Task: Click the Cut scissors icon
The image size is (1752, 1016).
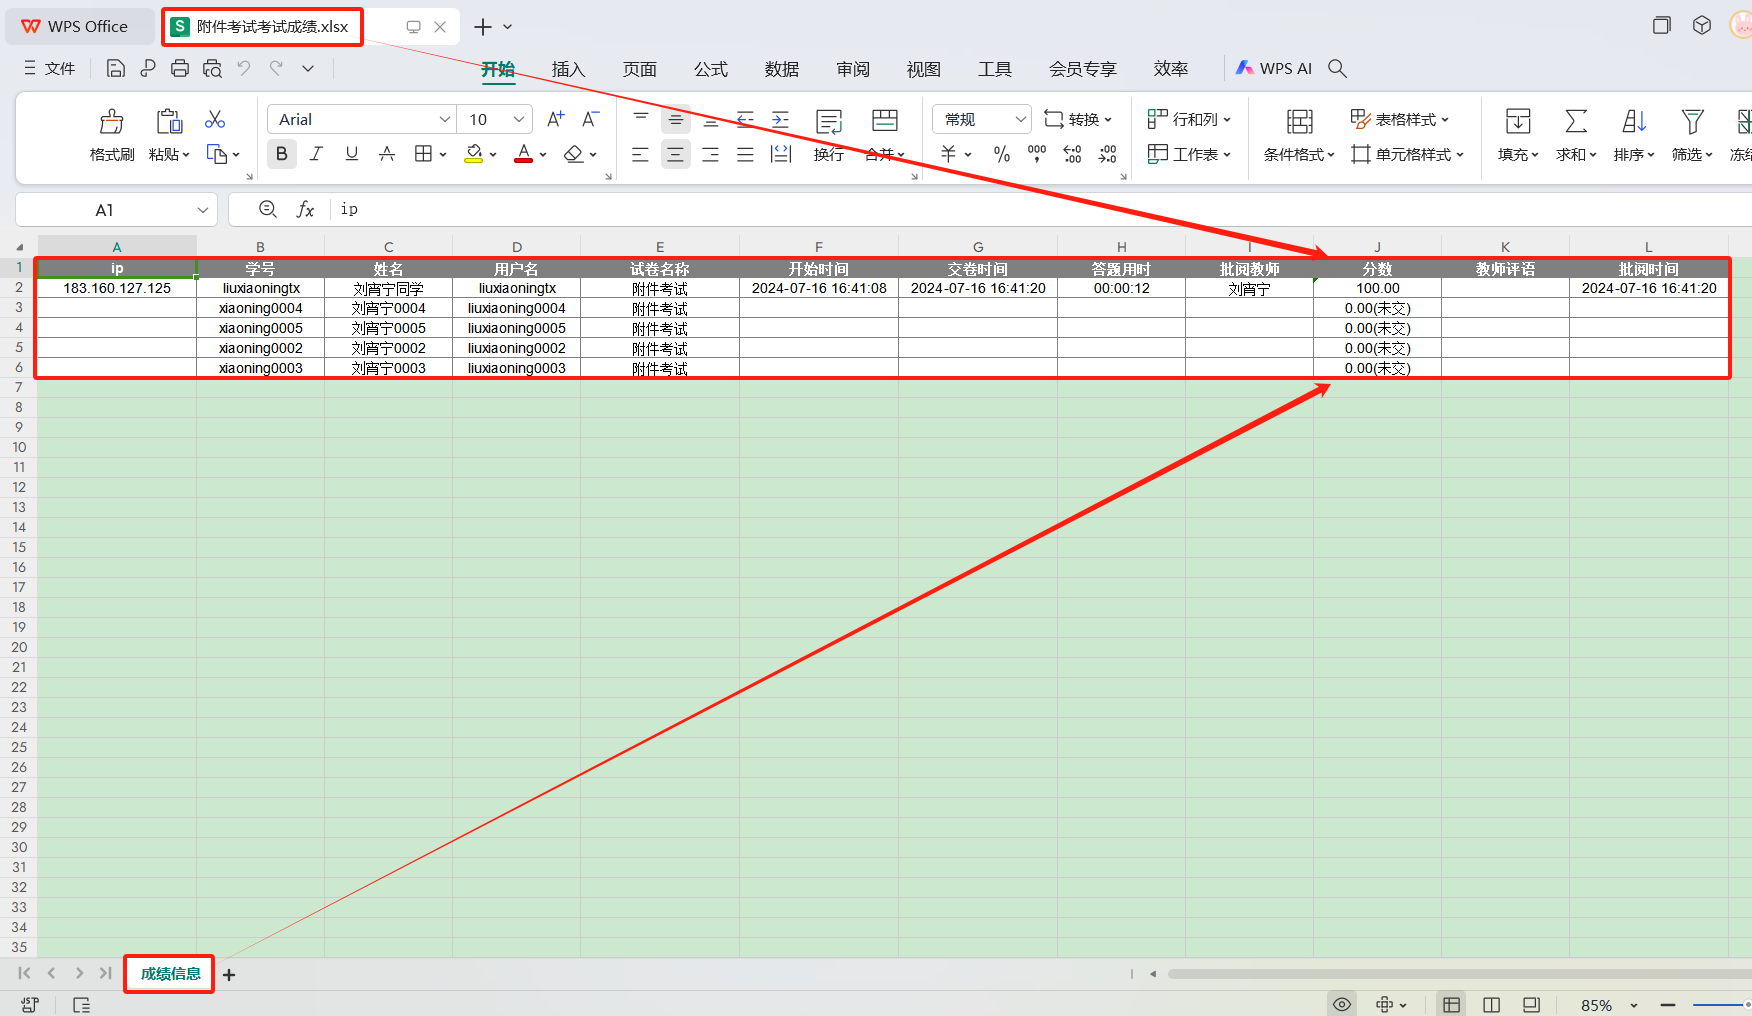Action: [x=215, y=120]
